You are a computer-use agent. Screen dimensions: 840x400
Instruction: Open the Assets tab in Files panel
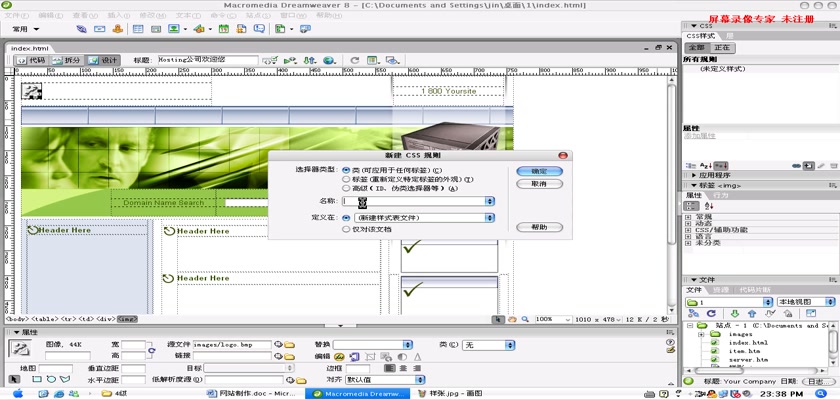(x=721, y=290)
